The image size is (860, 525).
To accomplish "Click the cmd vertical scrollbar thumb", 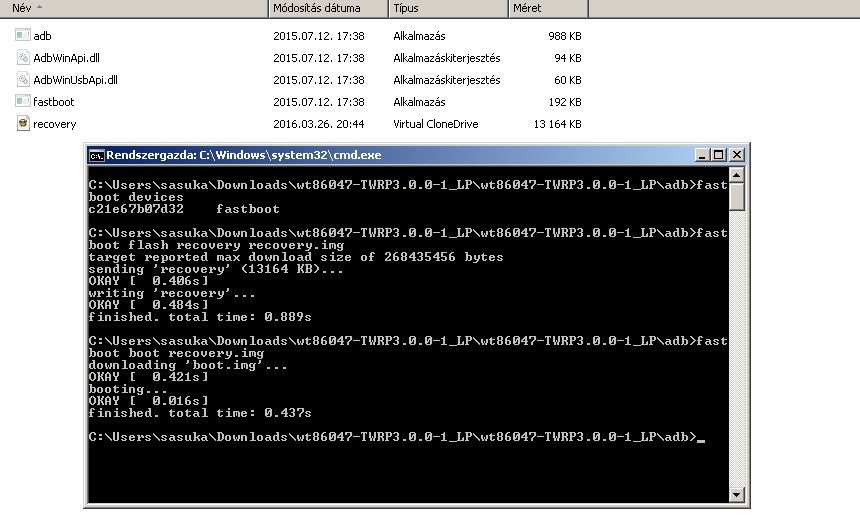I will pos(737,196).
